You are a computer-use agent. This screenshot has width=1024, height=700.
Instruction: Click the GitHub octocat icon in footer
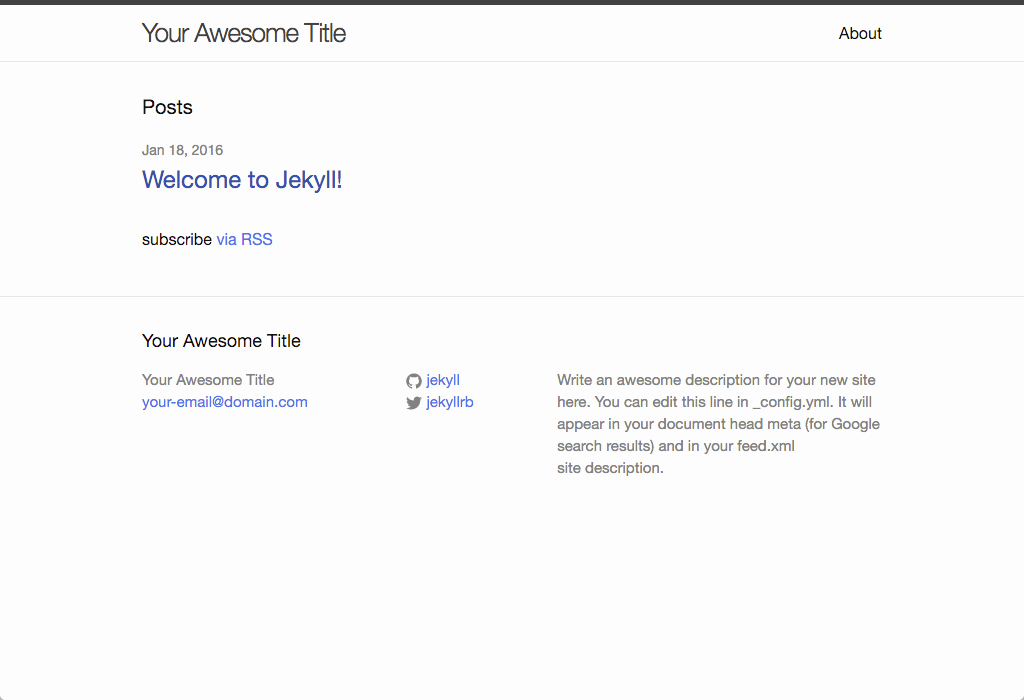coord(414,381)
